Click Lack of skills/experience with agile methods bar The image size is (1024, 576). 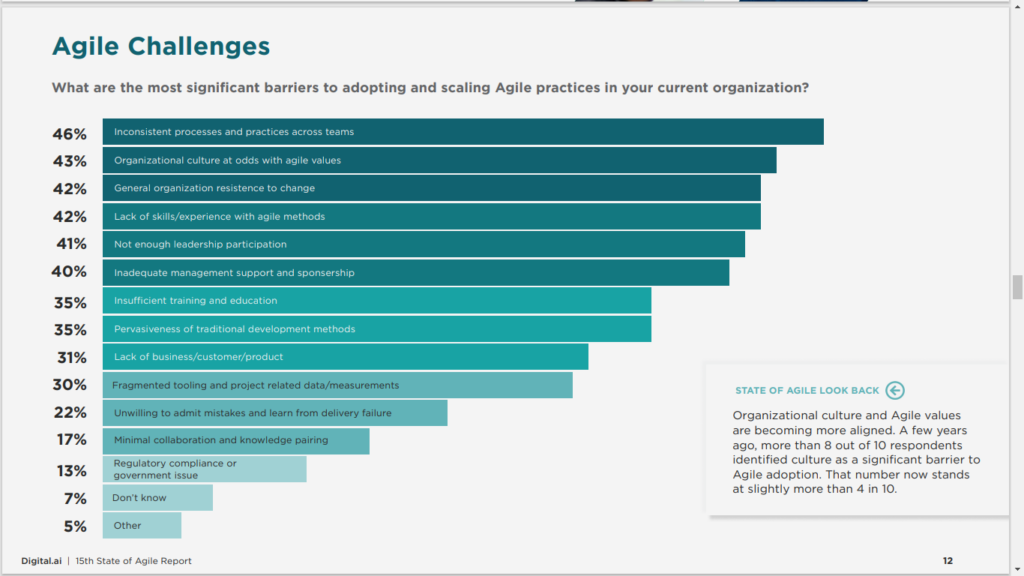(431, 216)
